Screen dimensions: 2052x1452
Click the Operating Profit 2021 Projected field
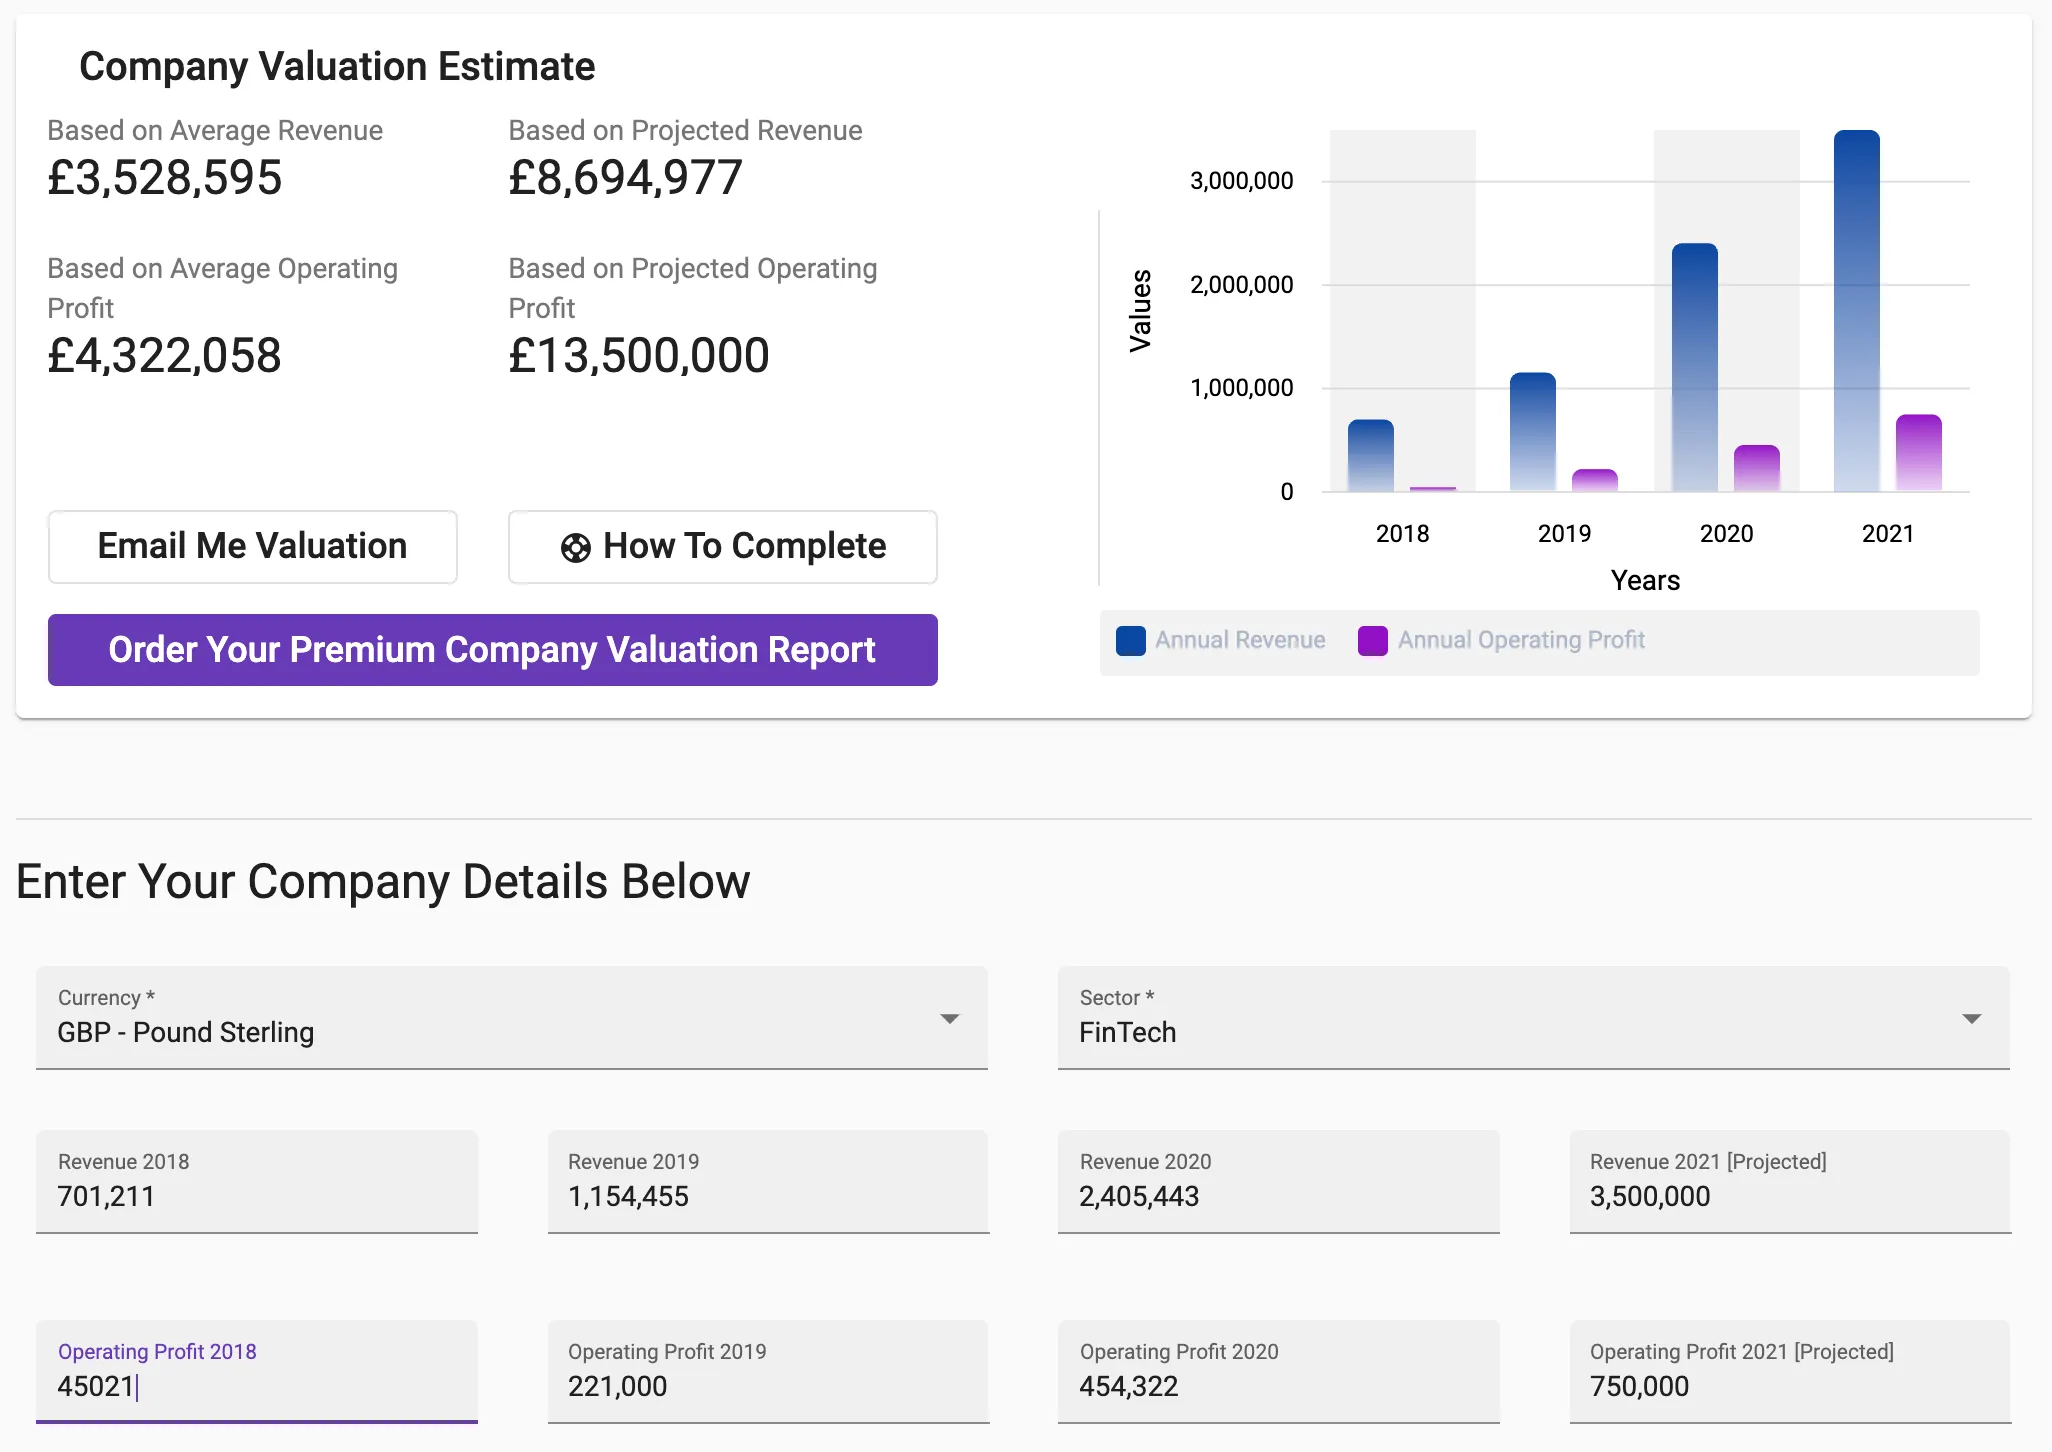click(x=1789, y=1387)
